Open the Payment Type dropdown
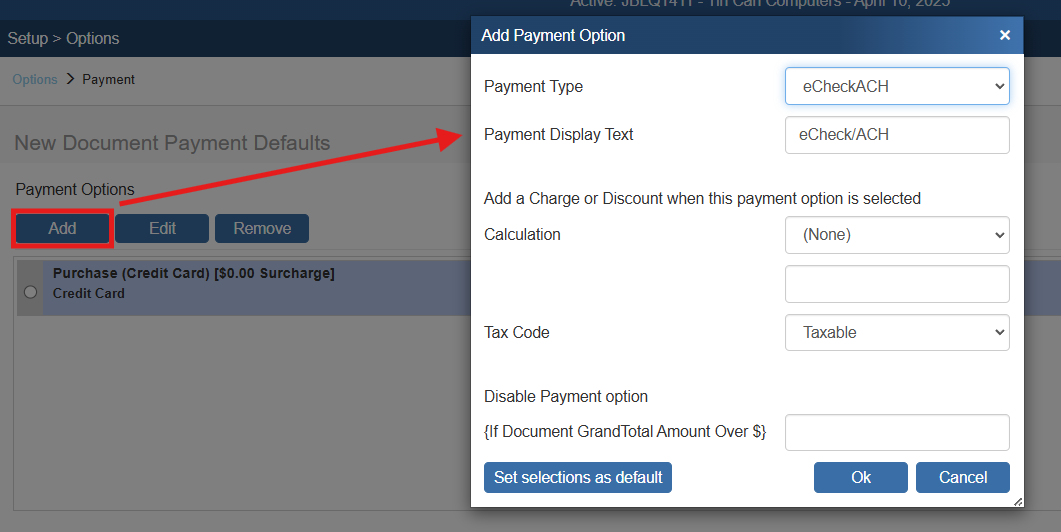Screen dimensions: 1061x532 897,86
